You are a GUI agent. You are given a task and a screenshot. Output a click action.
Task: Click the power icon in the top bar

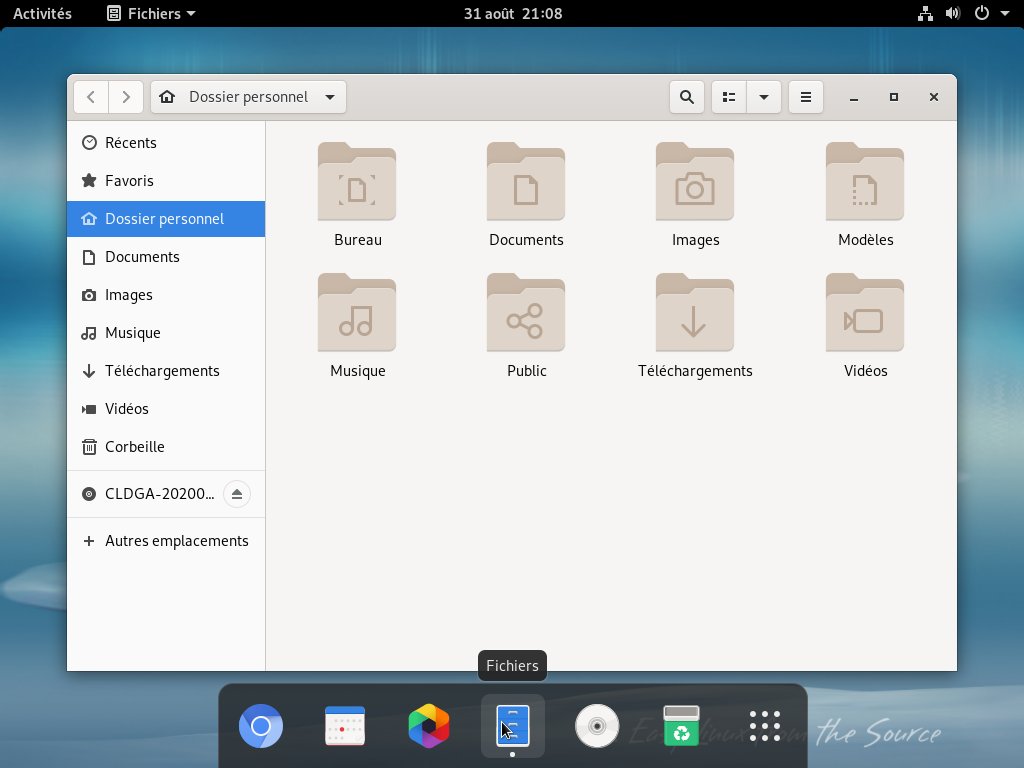(x=982, y=13)
